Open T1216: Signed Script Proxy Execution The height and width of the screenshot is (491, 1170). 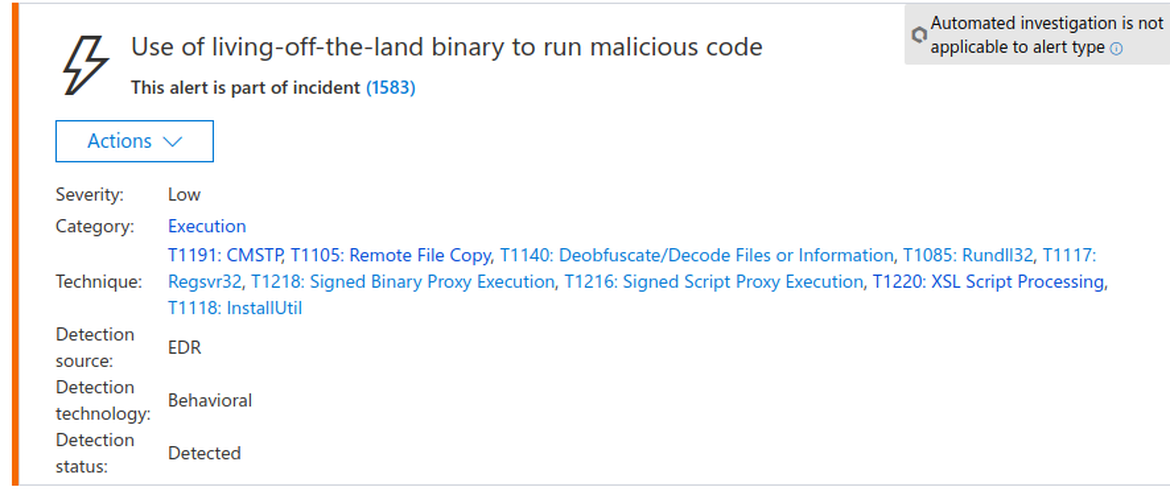point(713,282)
